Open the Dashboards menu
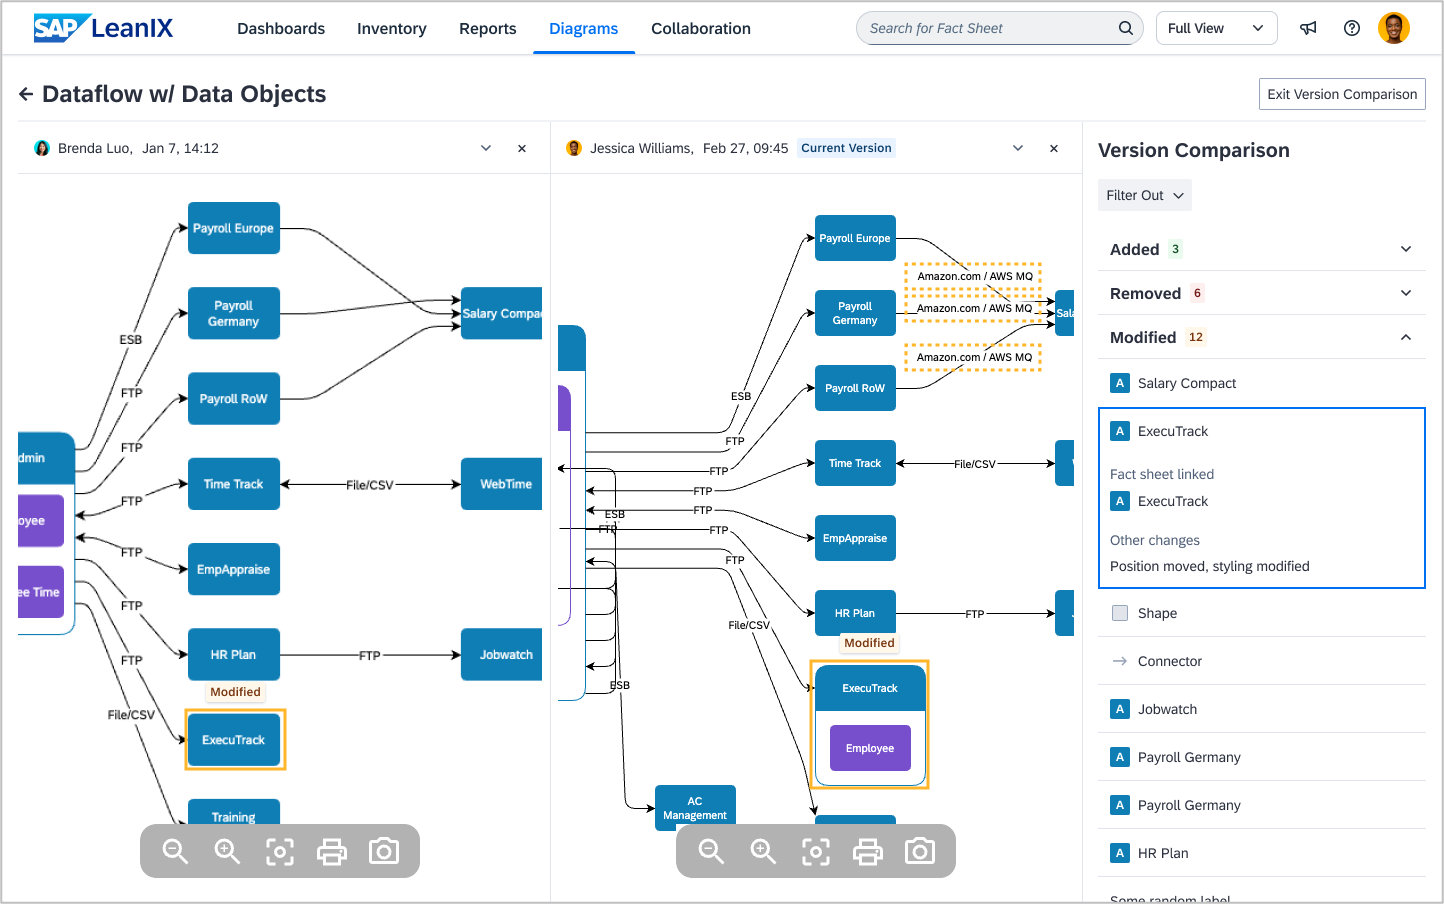1444x904 pixels. coord(281,28)
